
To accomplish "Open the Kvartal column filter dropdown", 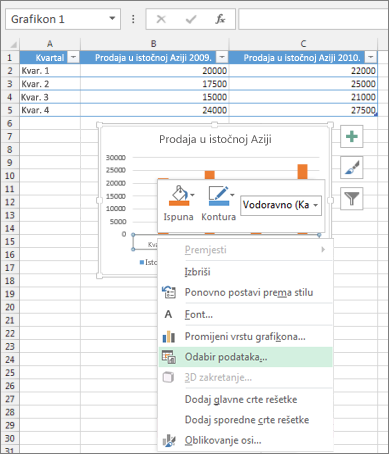I will 73,57.
